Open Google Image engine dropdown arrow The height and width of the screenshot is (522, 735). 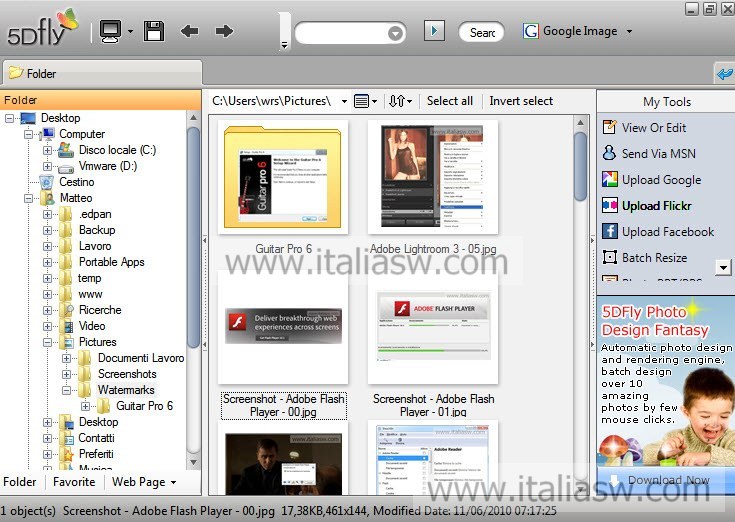[x=629, y=31]
